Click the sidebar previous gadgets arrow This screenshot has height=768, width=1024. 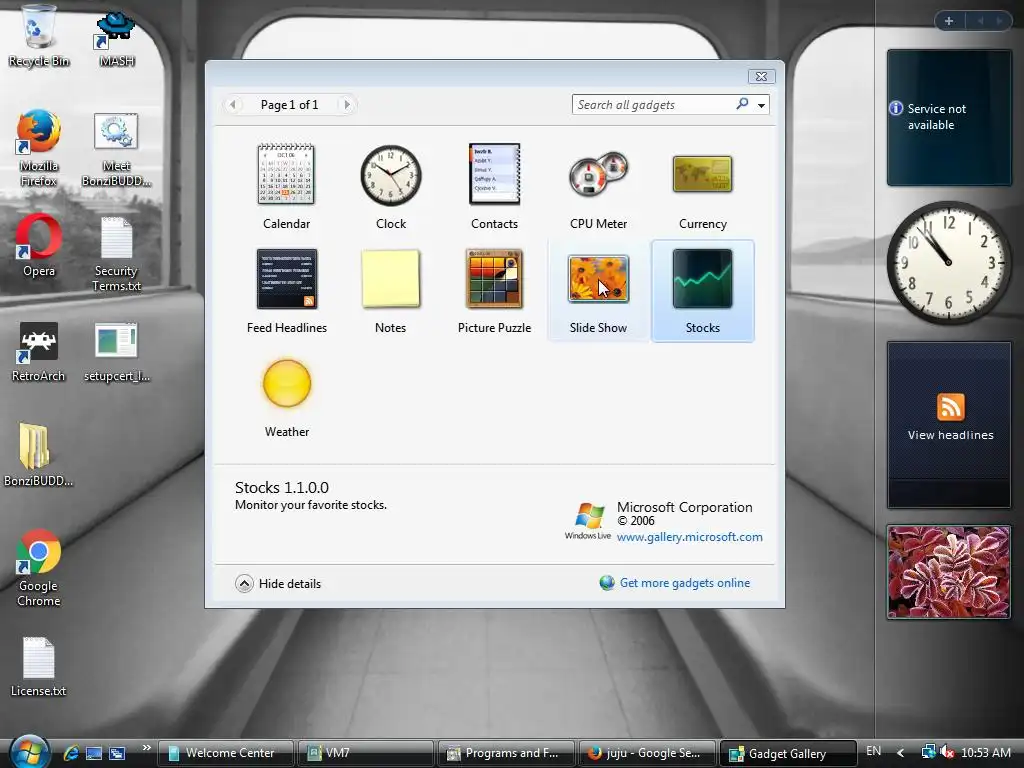click(x=980, y=21)
